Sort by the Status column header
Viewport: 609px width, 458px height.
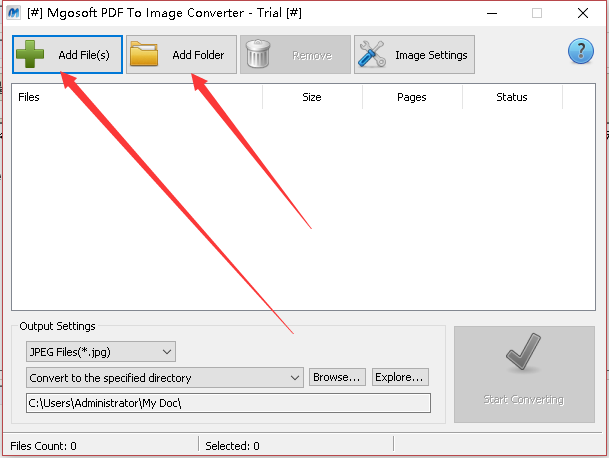[x=512, y=97]
